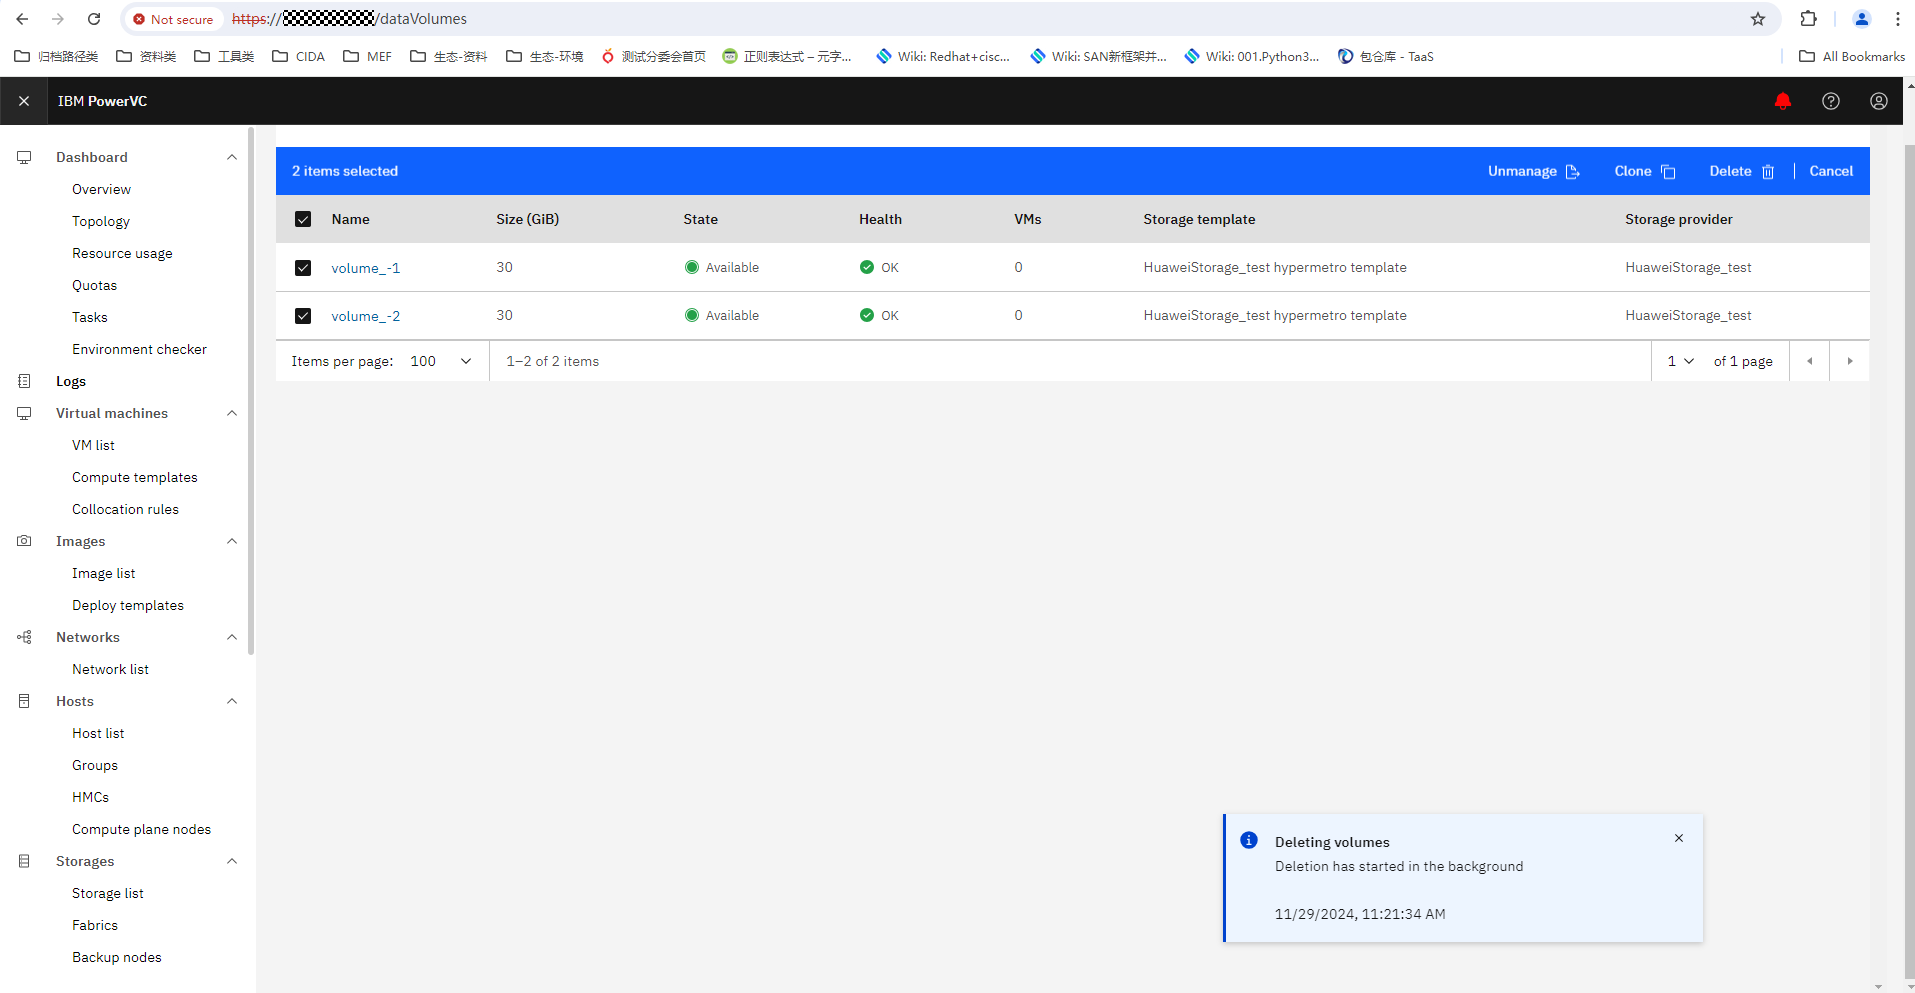
Task: Open the MEF bookmark folder
Action: pyautogui.click(x=368, y=56)
